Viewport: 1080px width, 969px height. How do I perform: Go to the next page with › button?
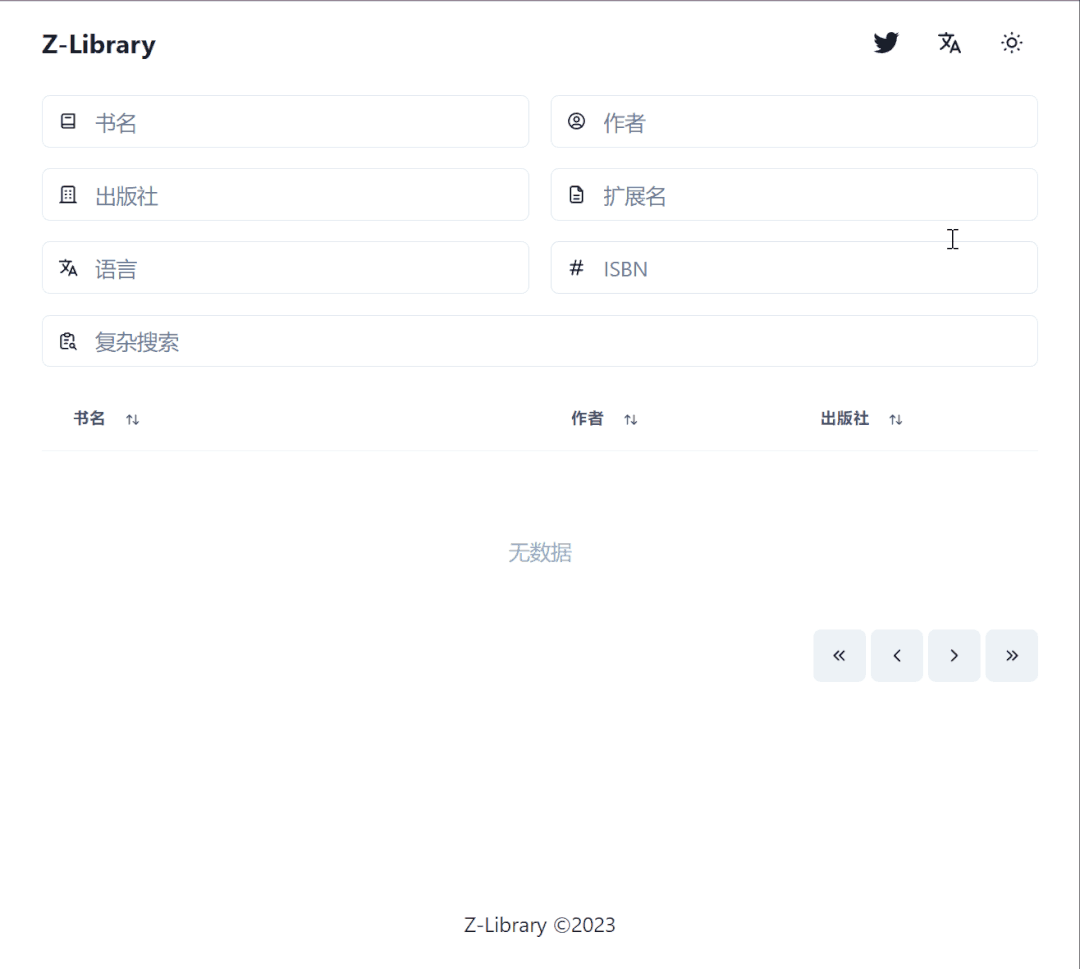pyautogui.click(x=954, y=656)
